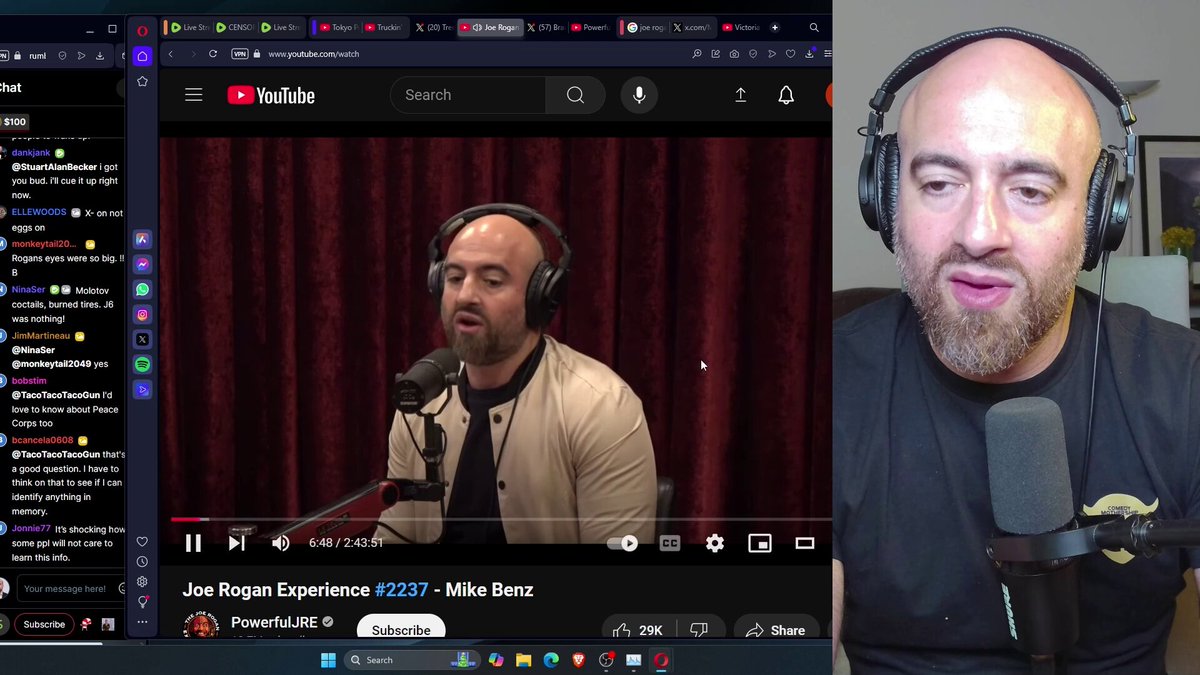Open Opera sidebar history clock
The width and height of the screenshot is (1200, 675).
(x=142, y=562)
